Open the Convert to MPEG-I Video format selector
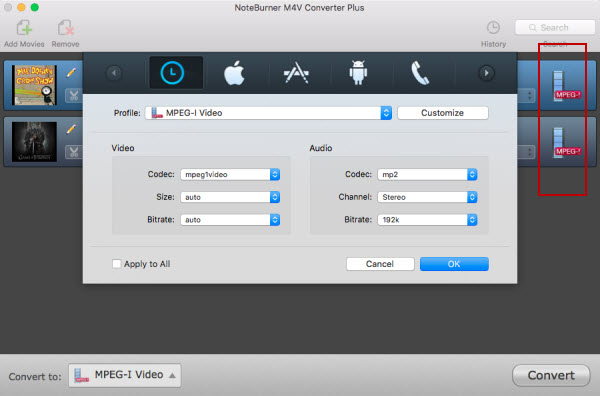Viewport: 600px width, 396px height. tap(125, 375)
